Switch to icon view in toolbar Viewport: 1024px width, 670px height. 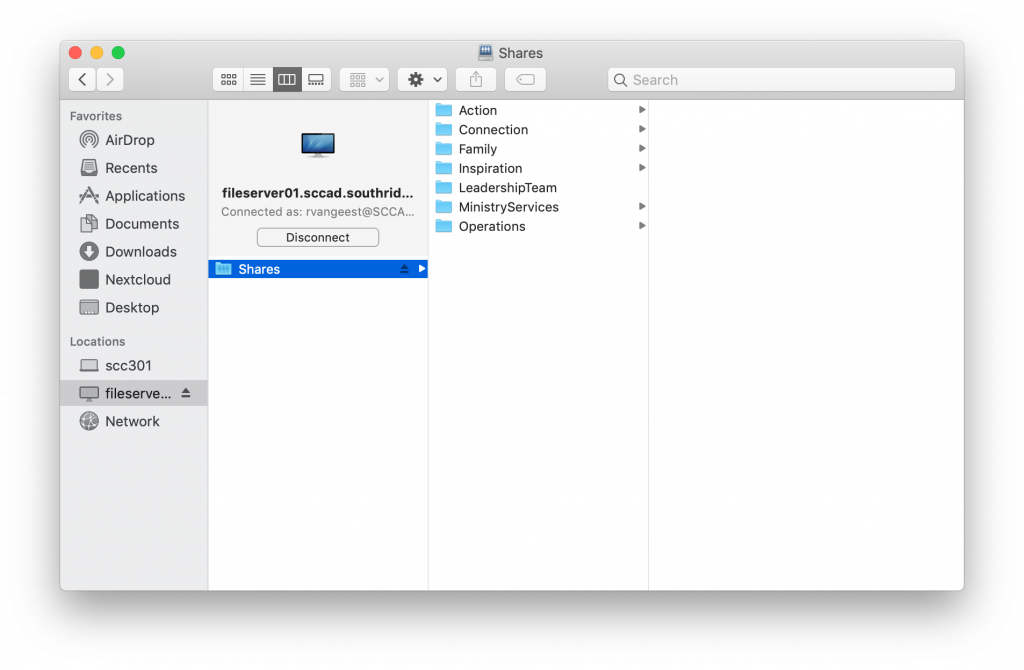tap(228, 80)
